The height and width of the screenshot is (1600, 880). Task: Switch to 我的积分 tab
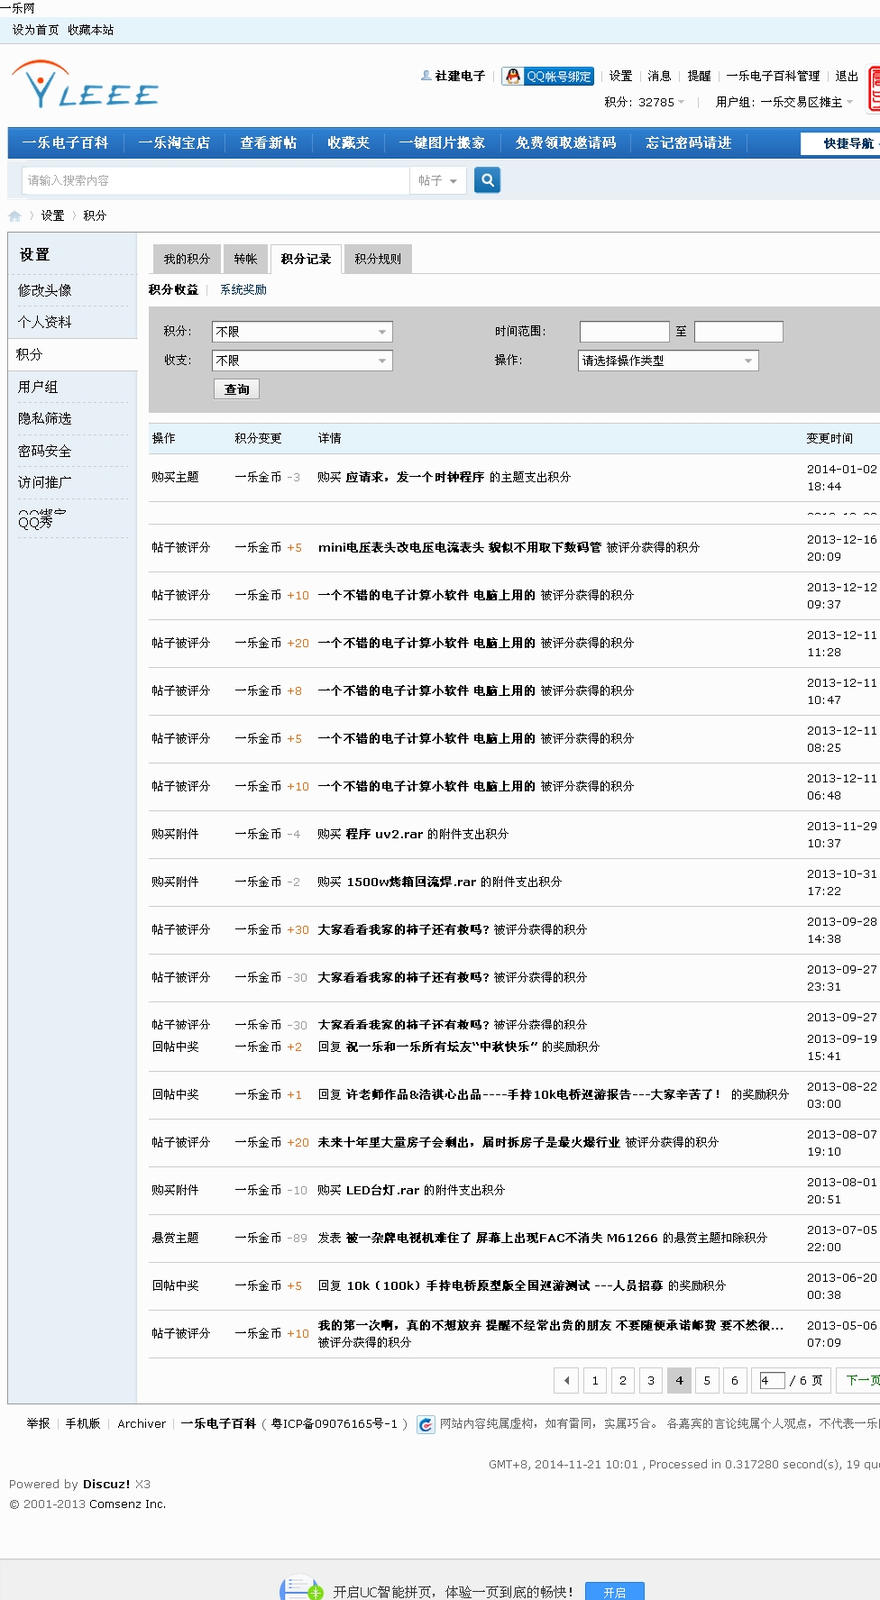[x=187, y=259]
